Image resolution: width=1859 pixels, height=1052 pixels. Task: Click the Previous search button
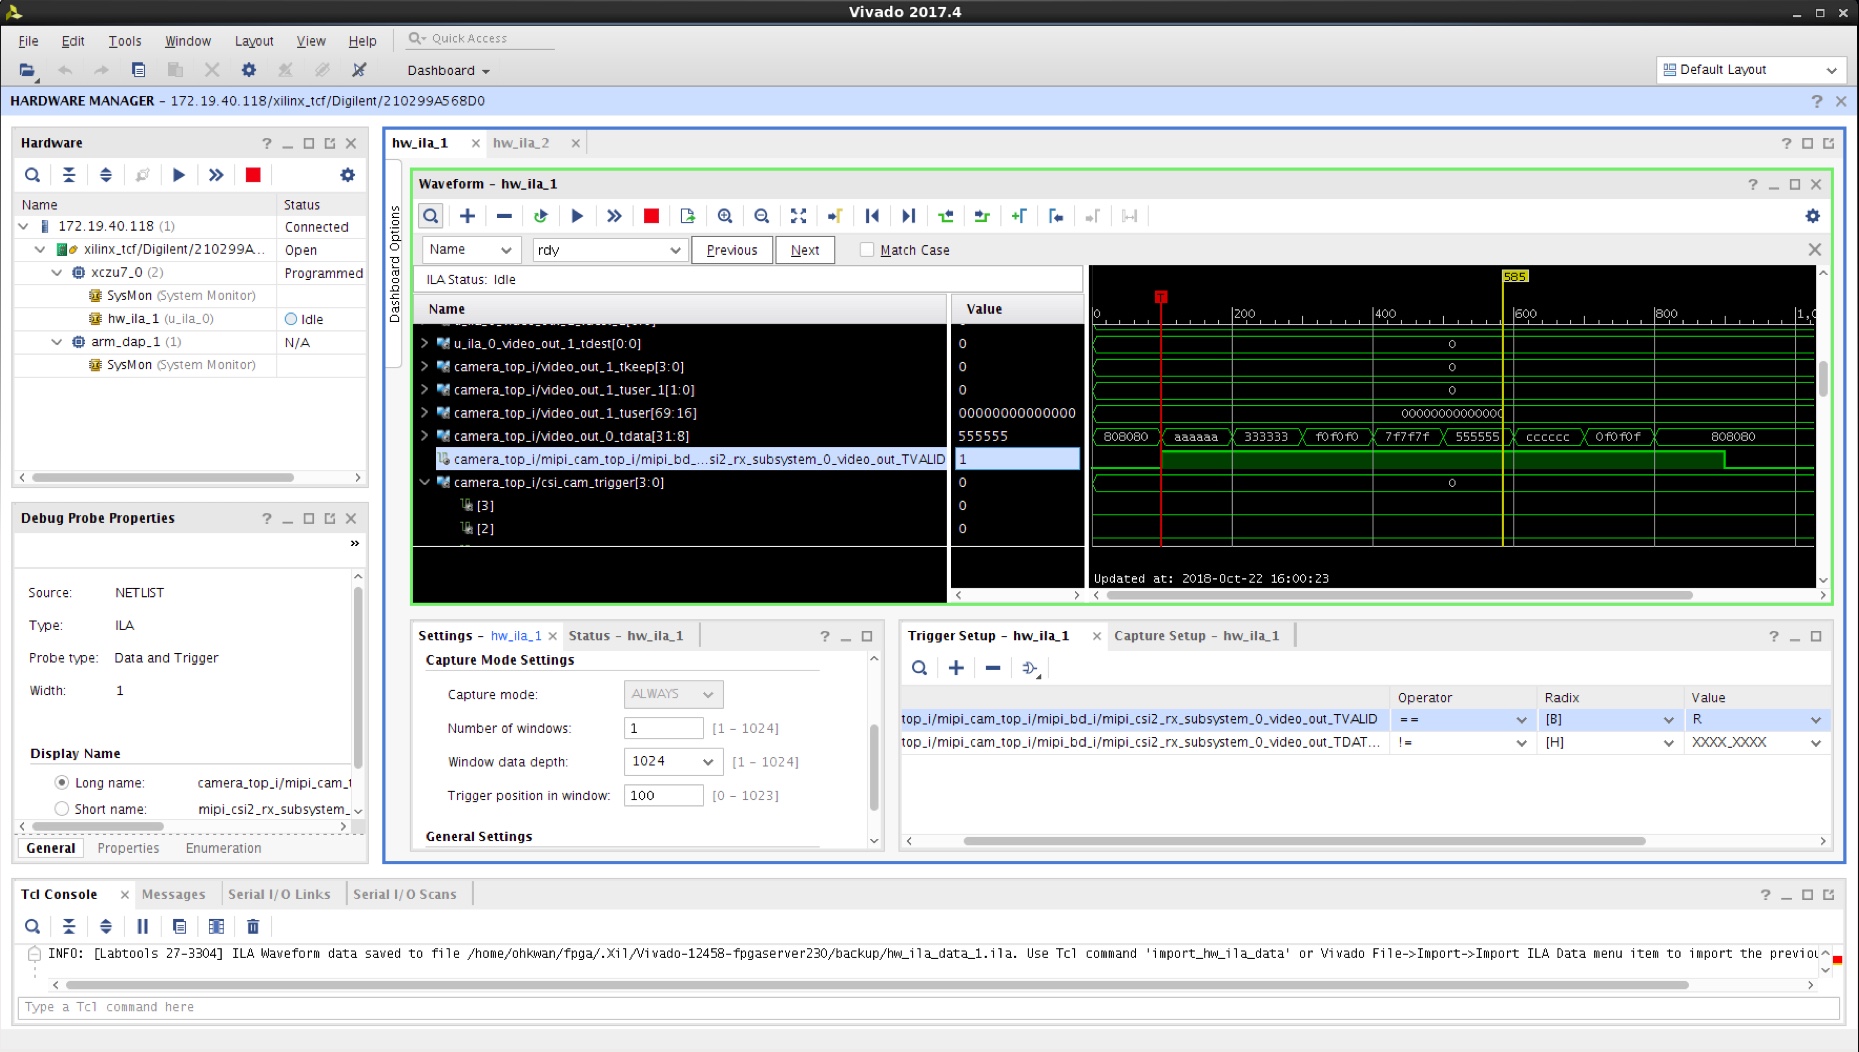[731, 250]
